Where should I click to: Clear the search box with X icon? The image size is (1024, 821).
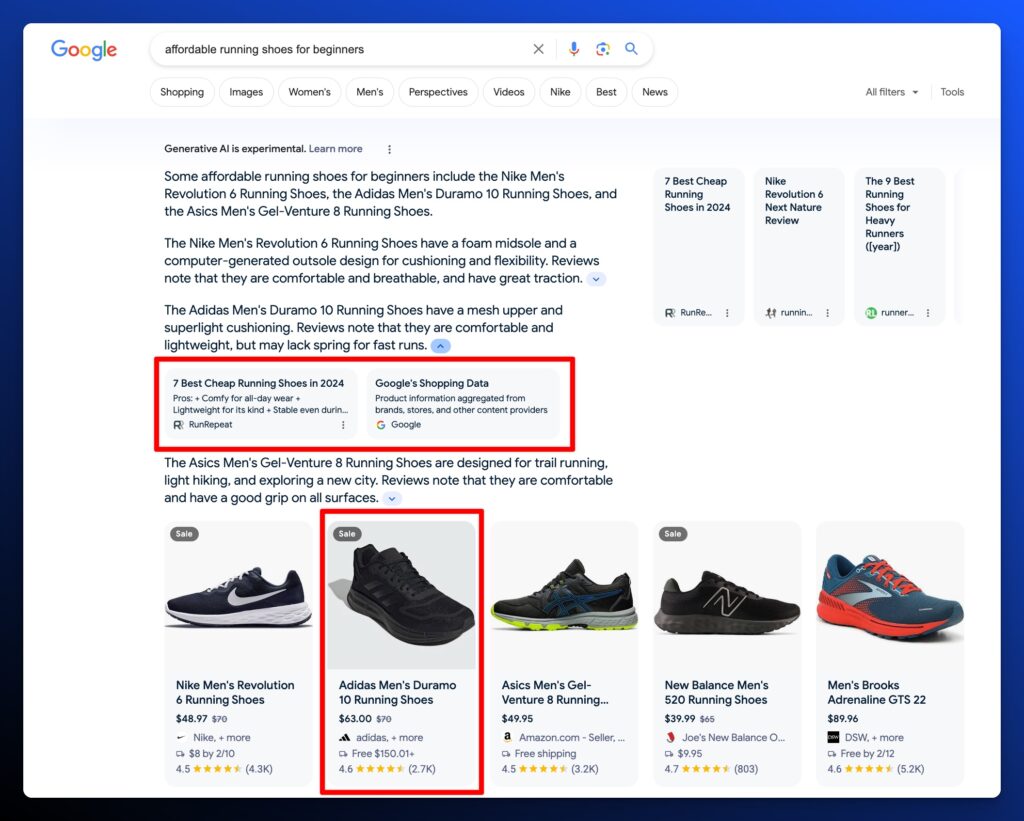[538, 49]
